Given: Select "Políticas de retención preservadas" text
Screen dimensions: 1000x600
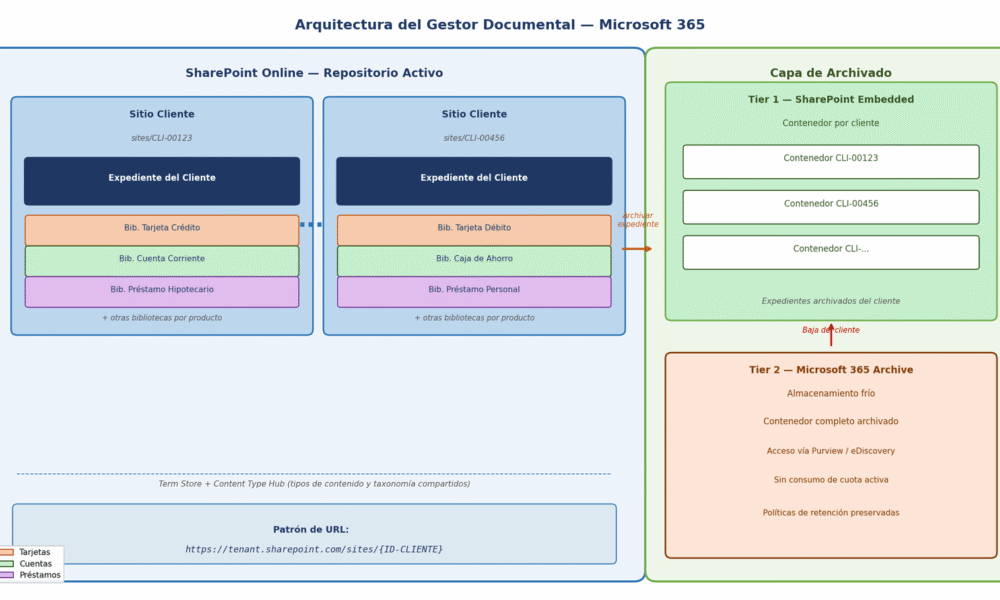Looking at the screenshot, I should tap(830, 513).
